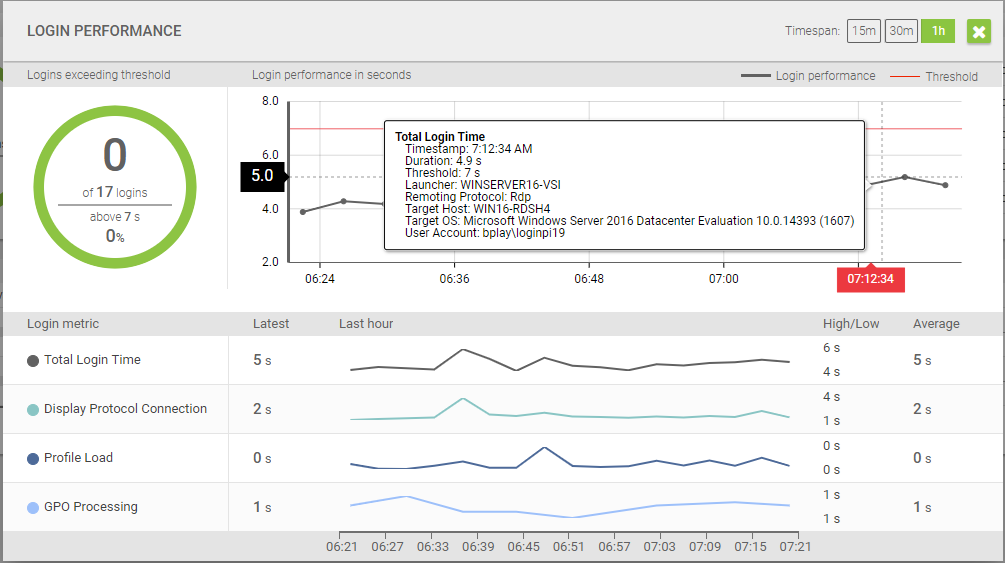Viewport: 1005px width, 563px height.
Task: Click the Profile Load dark blue dot
Action: click(33, 458)
